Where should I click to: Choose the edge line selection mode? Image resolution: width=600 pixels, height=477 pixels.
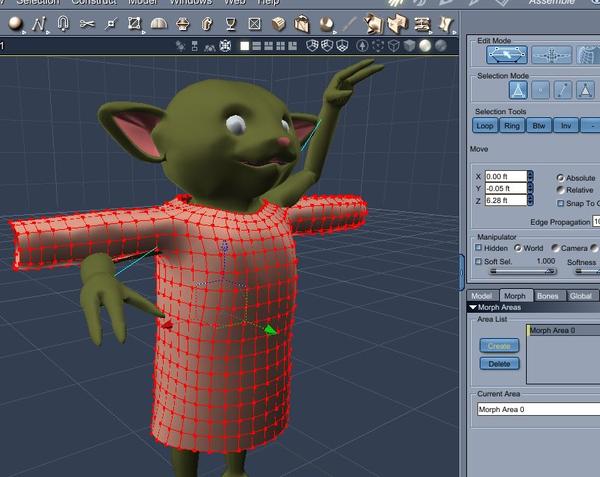click(x=562, y=90)
